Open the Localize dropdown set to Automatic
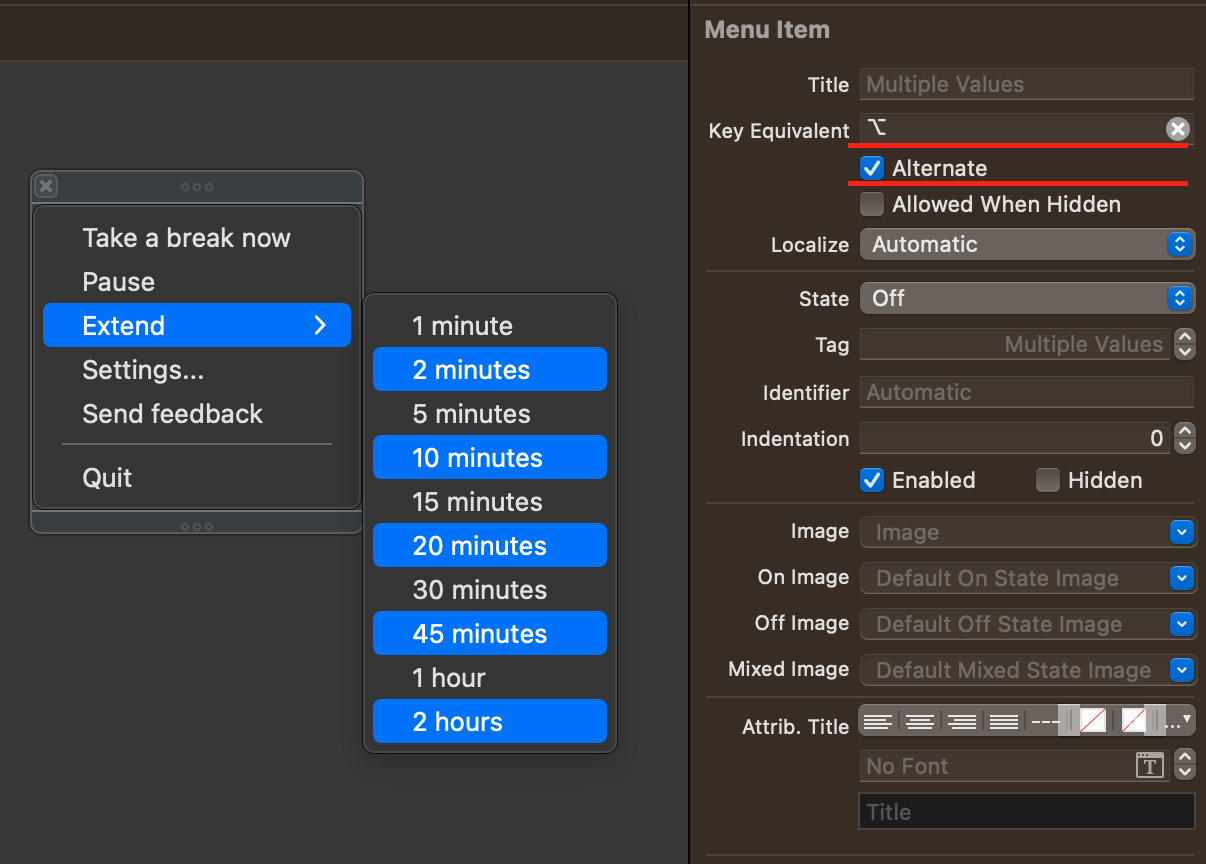This screenshot has width=1206, height=864. point(1183,244)
